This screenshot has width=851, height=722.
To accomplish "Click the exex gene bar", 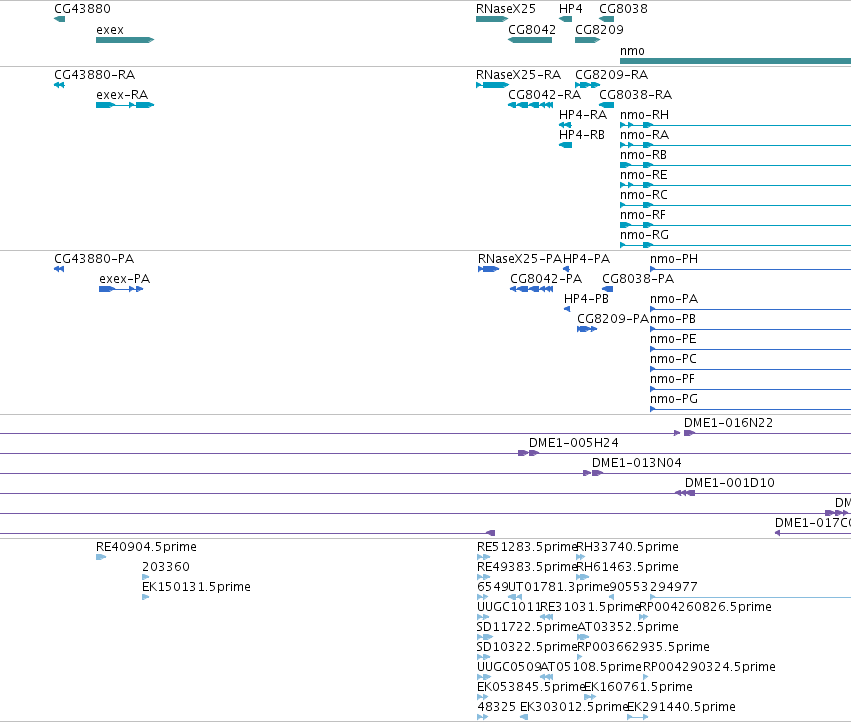I will click(x=125, y=40).
